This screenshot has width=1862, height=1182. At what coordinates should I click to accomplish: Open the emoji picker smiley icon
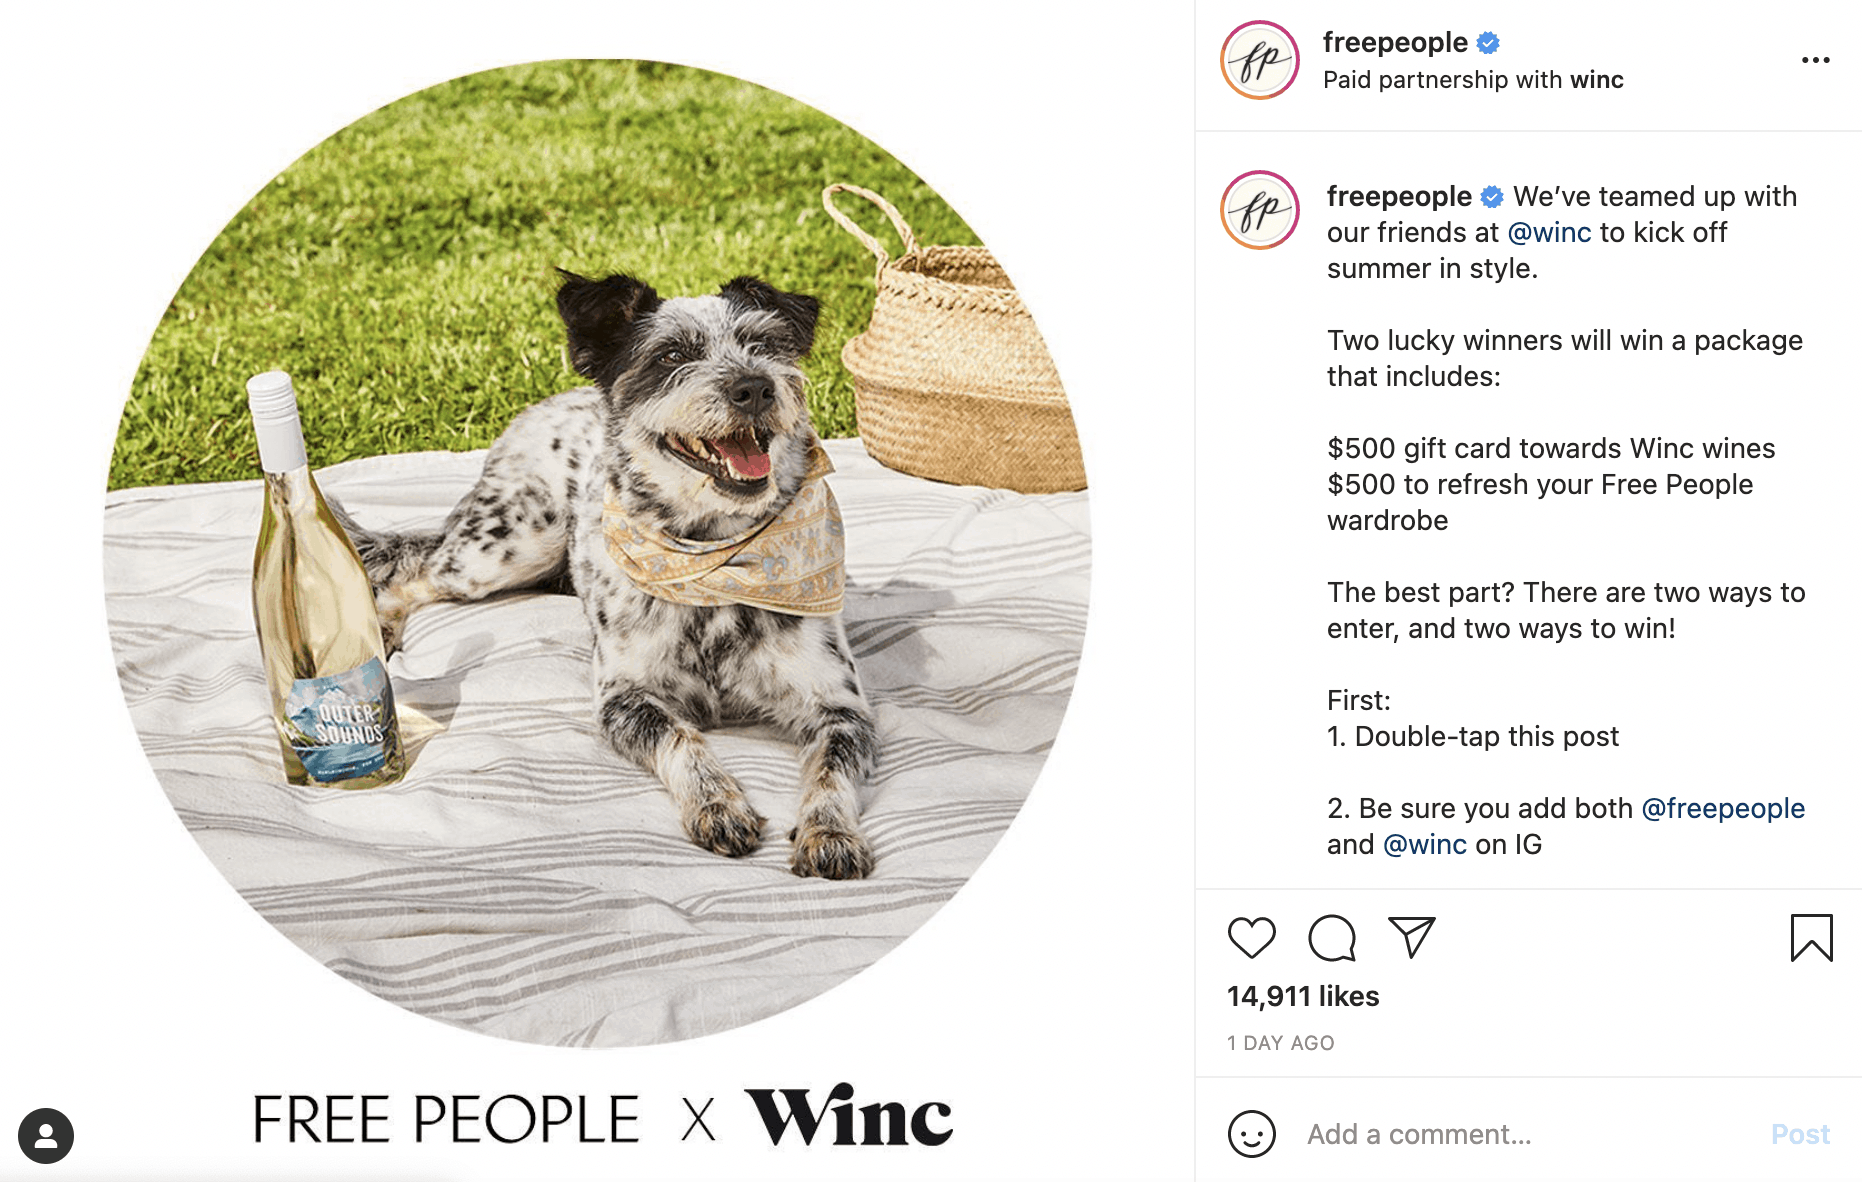[x=1251, y=1134]
